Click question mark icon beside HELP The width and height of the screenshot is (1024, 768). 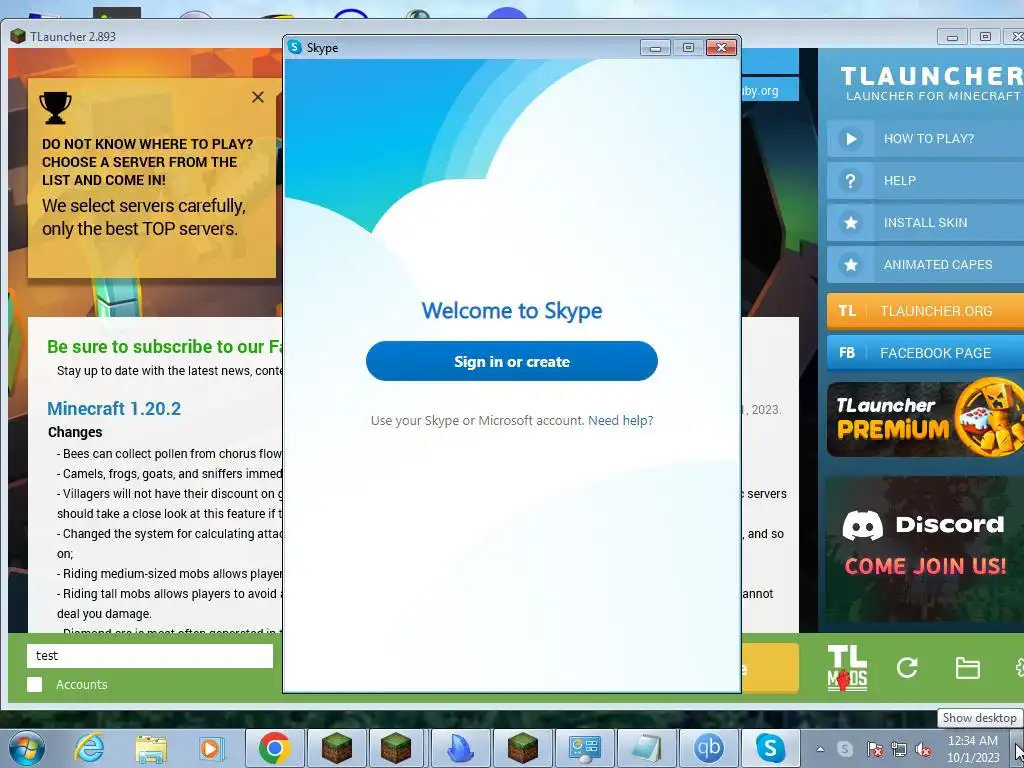point(850,180)
